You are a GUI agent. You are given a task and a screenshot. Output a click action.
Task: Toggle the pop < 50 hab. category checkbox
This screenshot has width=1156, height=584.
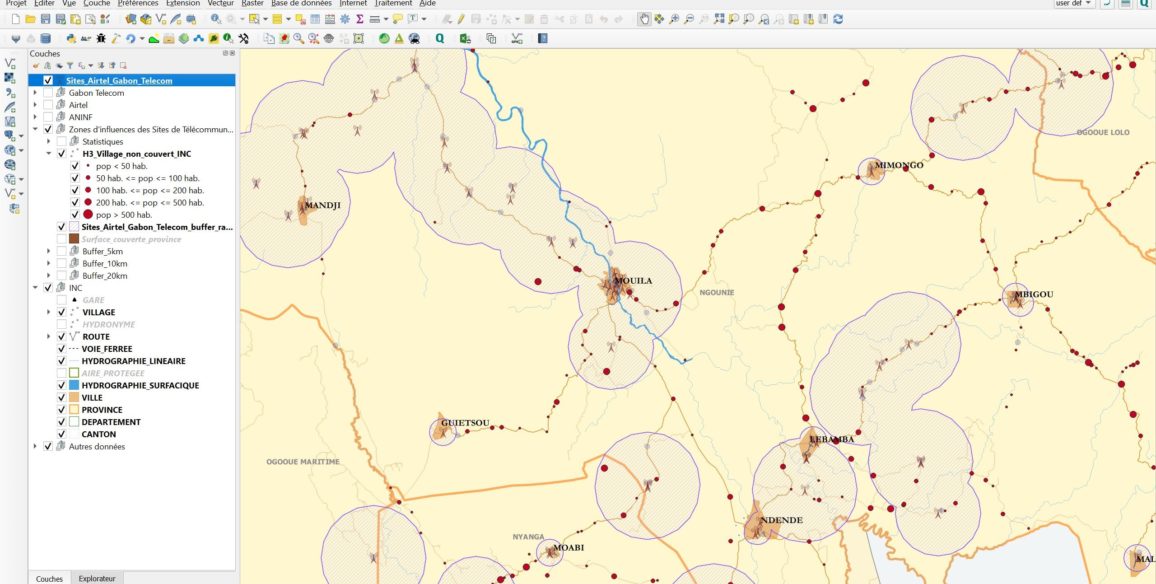(x=75, y=166)
